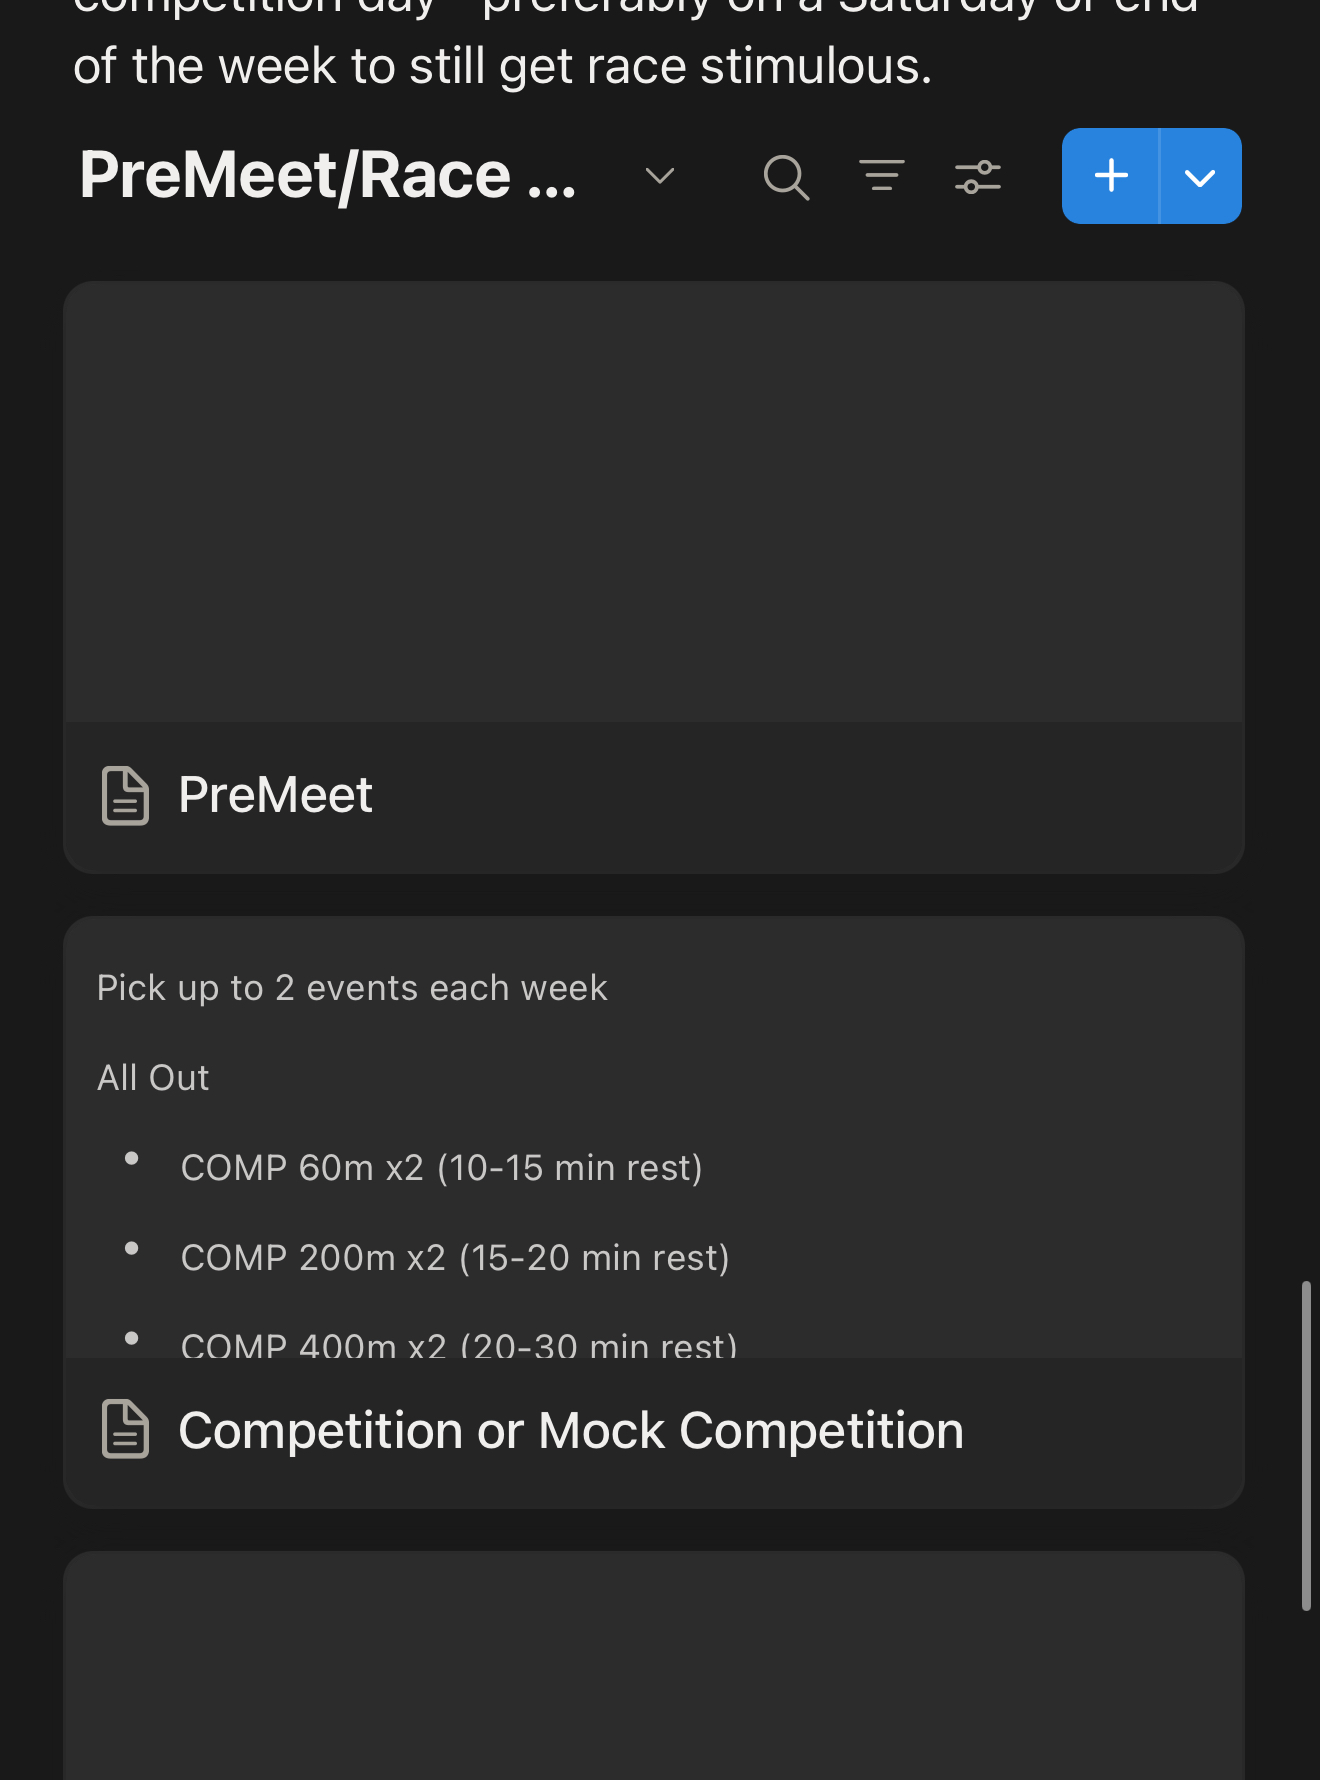Select the COMP 400m x2 bullet line

tap(459, 1343)
